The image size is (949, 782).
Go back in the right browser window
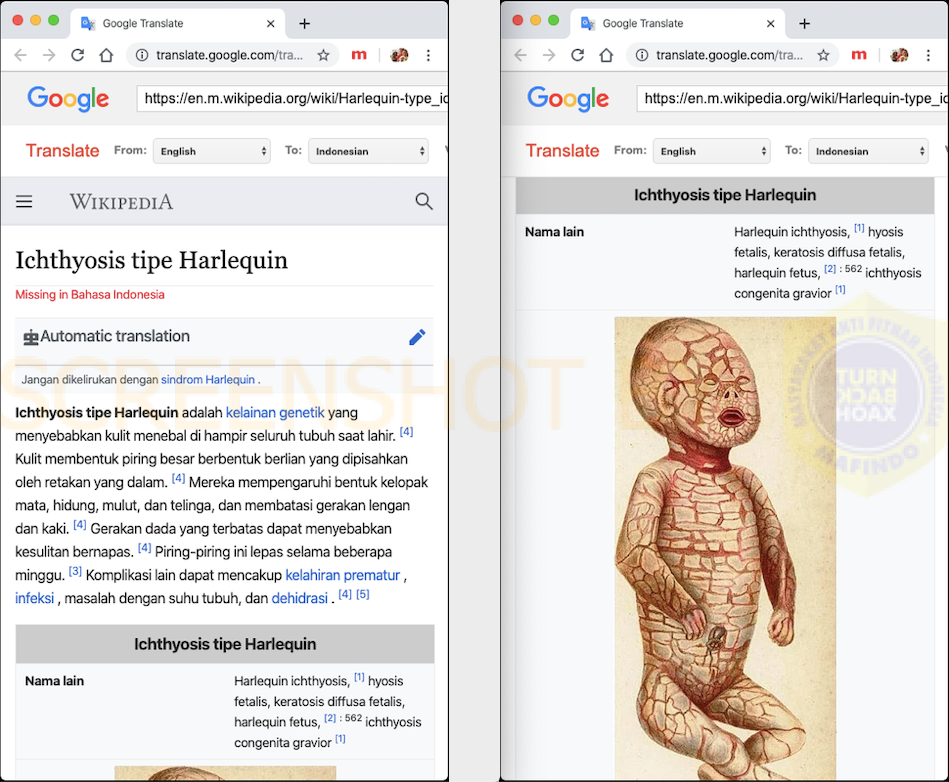[x=520, y=55]
